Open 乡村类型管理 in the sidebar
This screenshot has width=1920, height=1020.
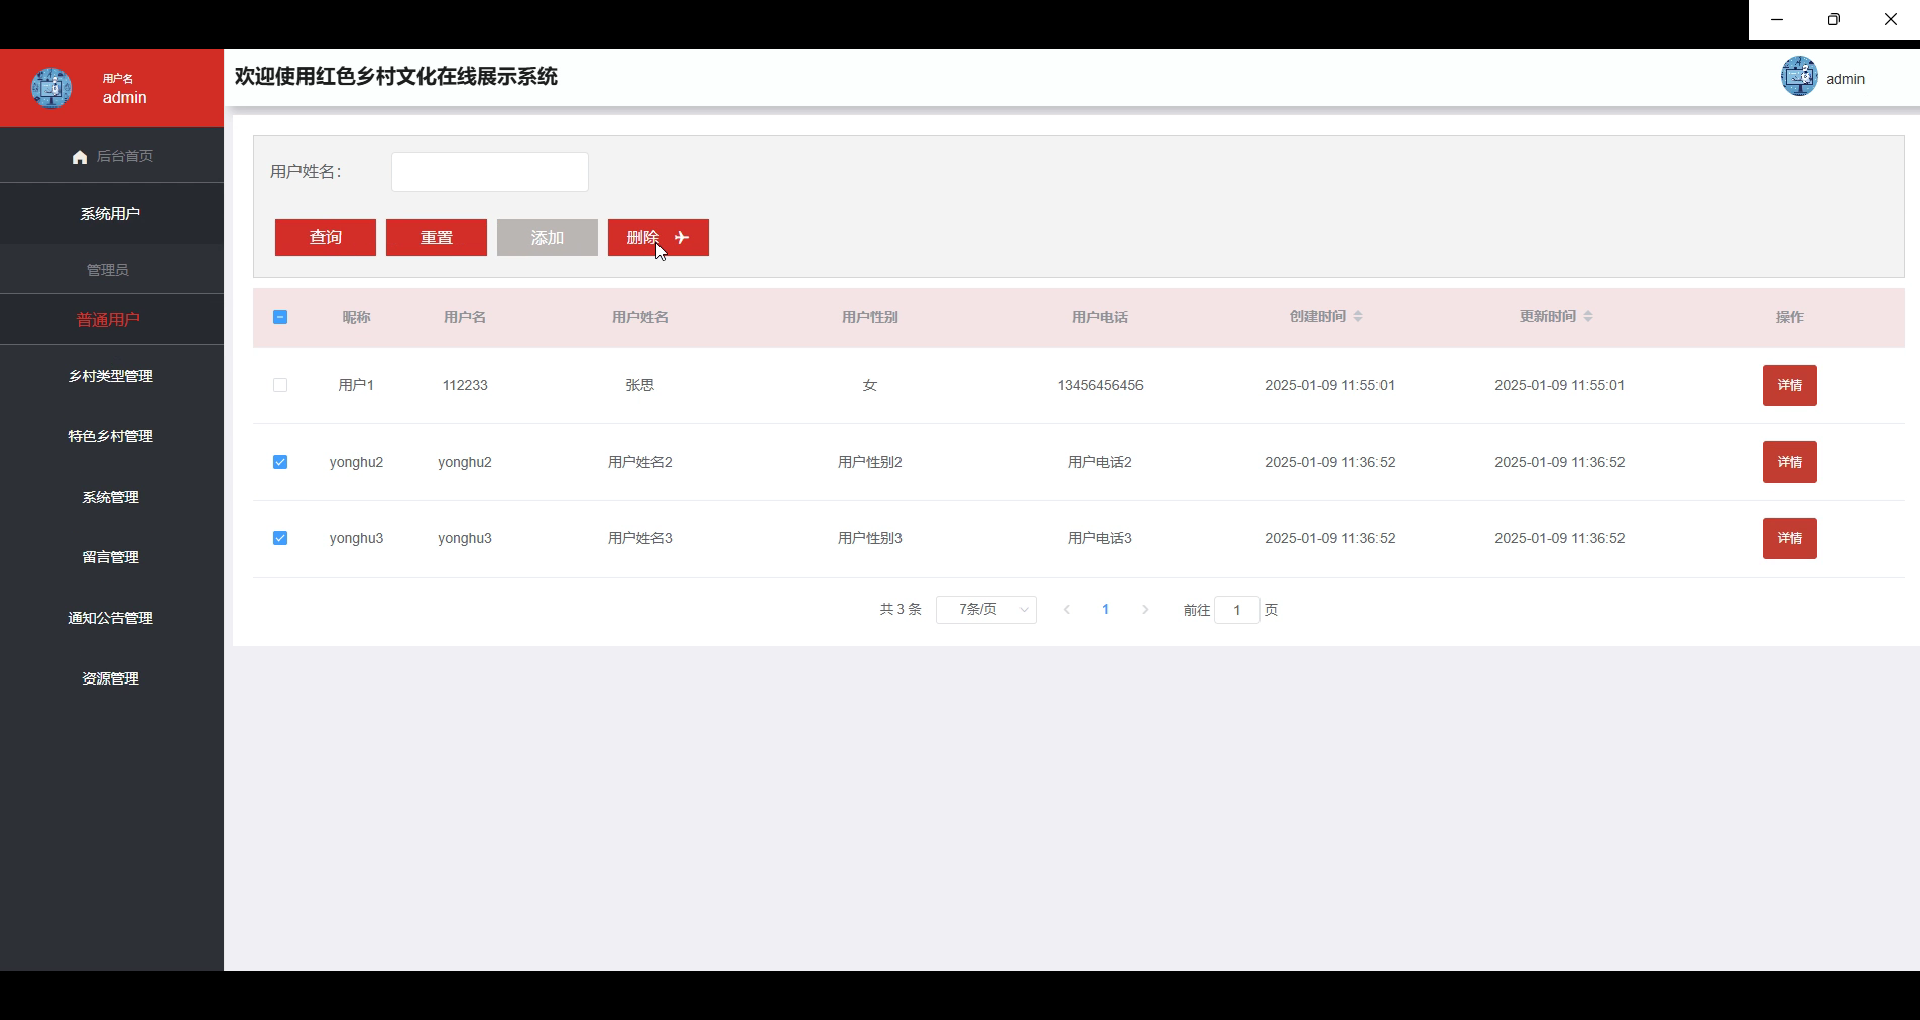coord(112,376)
